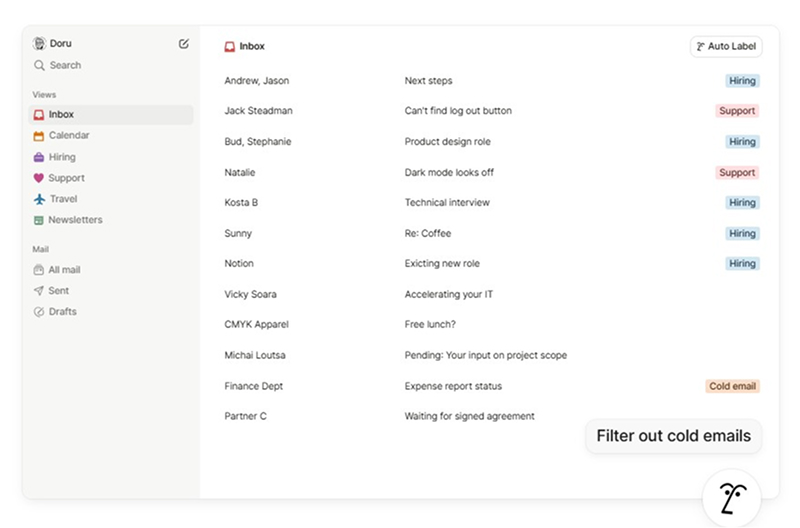Image resolution: width=800 pixels, height=528 pixels.
Task: Click Support tag on Dark mode email
Action: 737,172
